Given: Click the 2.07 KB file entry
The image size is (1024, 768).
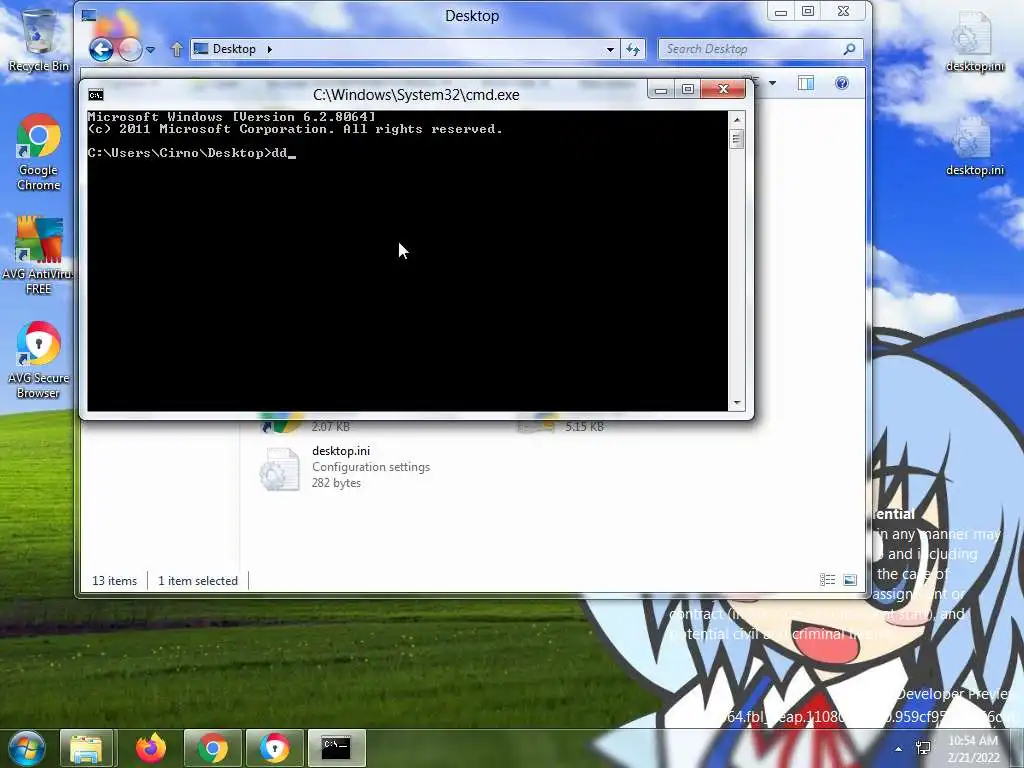Looking at the screenshot, I should click(330, 426).
